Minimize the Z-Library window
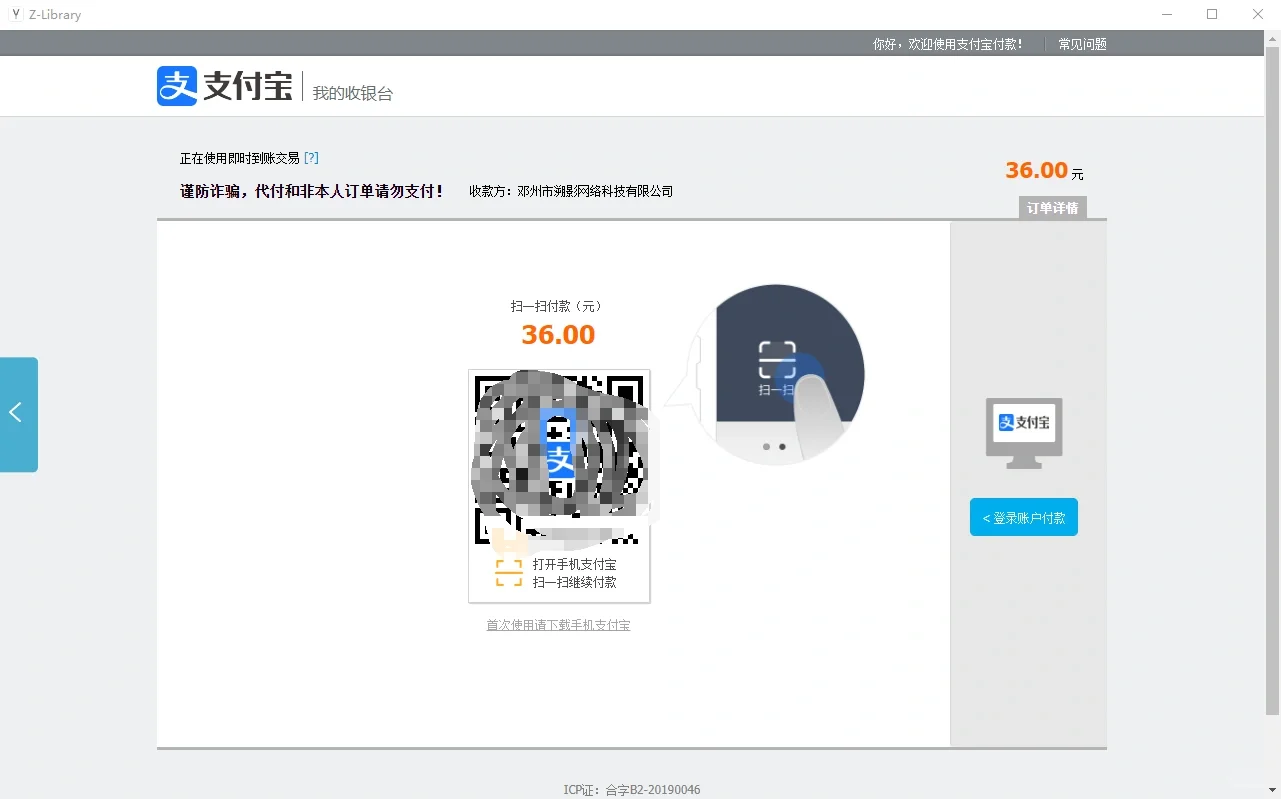The height and width of the screenshot is (799, 1281). (x=1167, y=14)
